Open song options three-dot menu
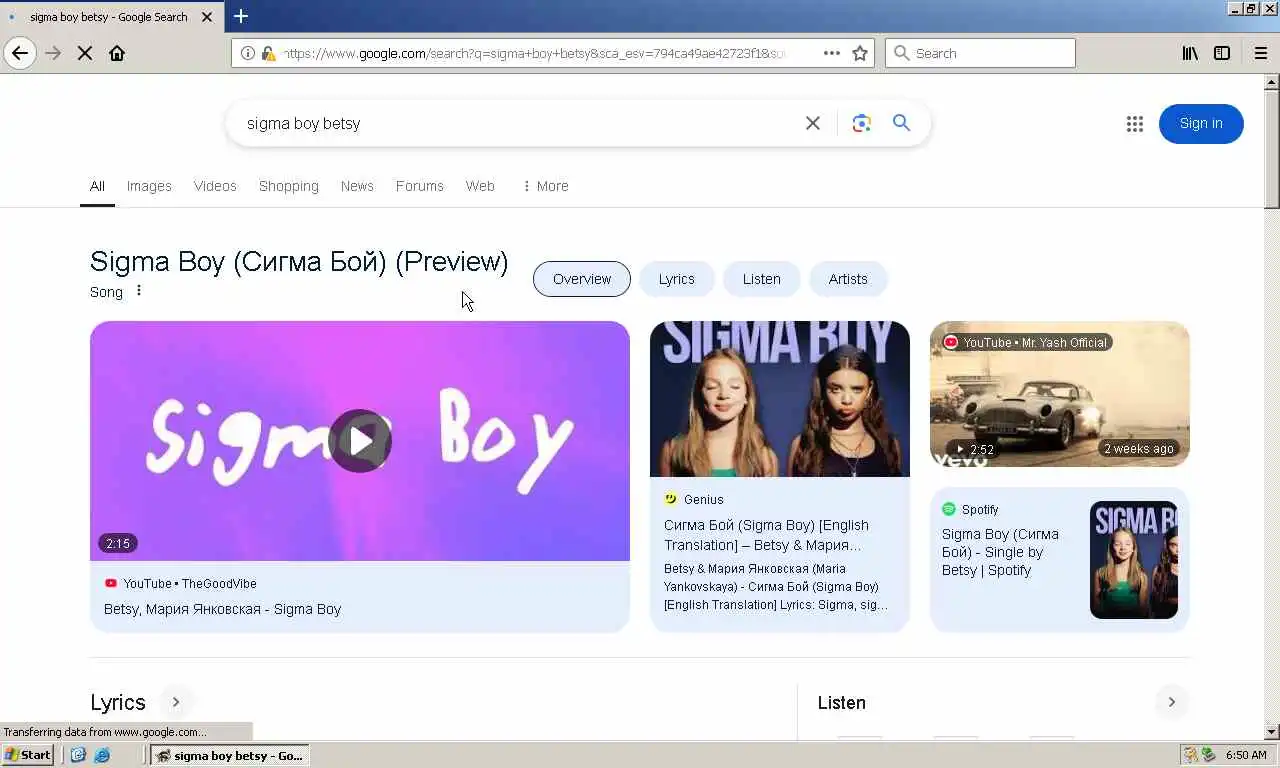This screenshot has height=768, width=1280. coord(139,291)
